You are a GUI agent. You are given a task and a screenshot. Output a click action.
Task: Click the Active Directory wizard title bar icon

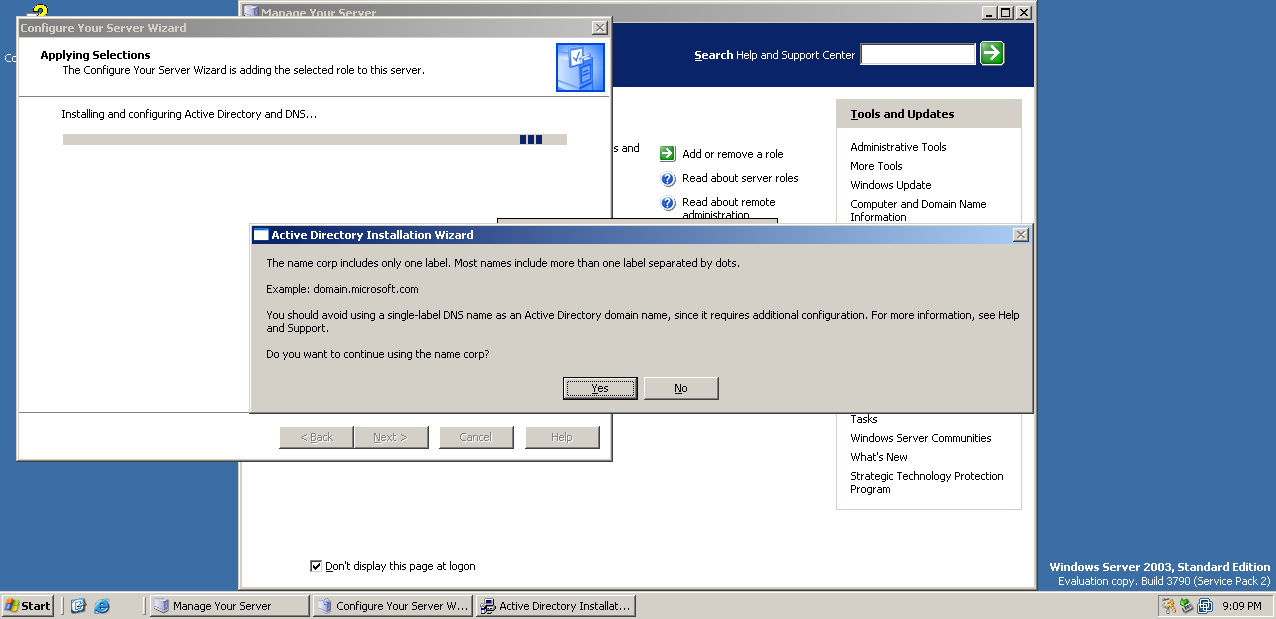[261, 235]
